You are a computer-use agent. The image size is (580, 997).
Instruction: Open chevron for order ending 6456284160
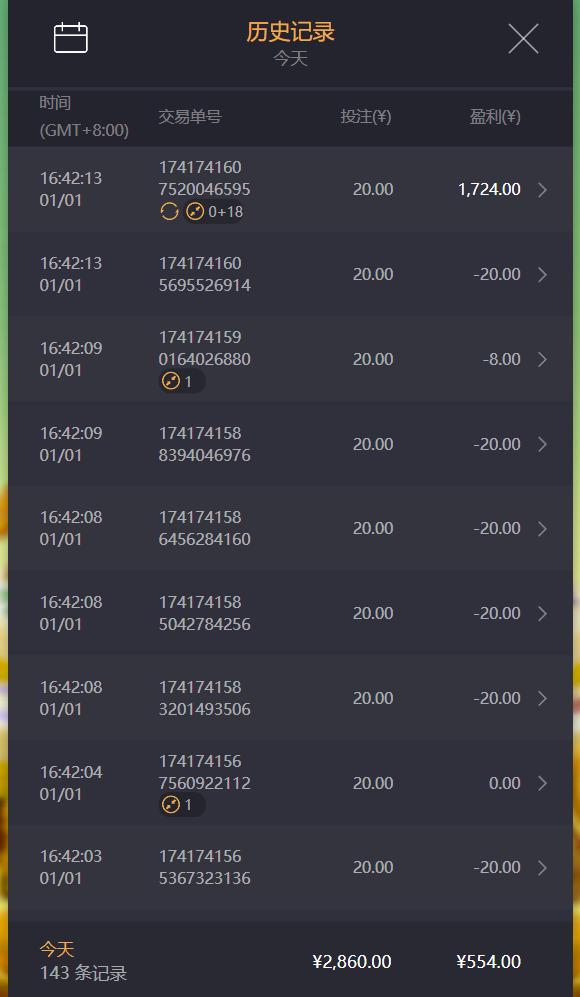click(x=542, y=528)
